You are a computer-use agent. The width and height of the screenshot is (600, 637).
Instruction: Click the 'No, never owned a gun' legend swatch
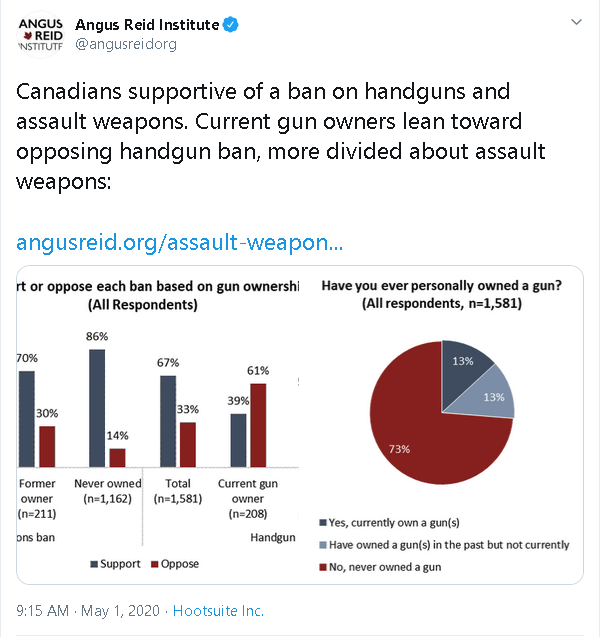click(322, 567)
